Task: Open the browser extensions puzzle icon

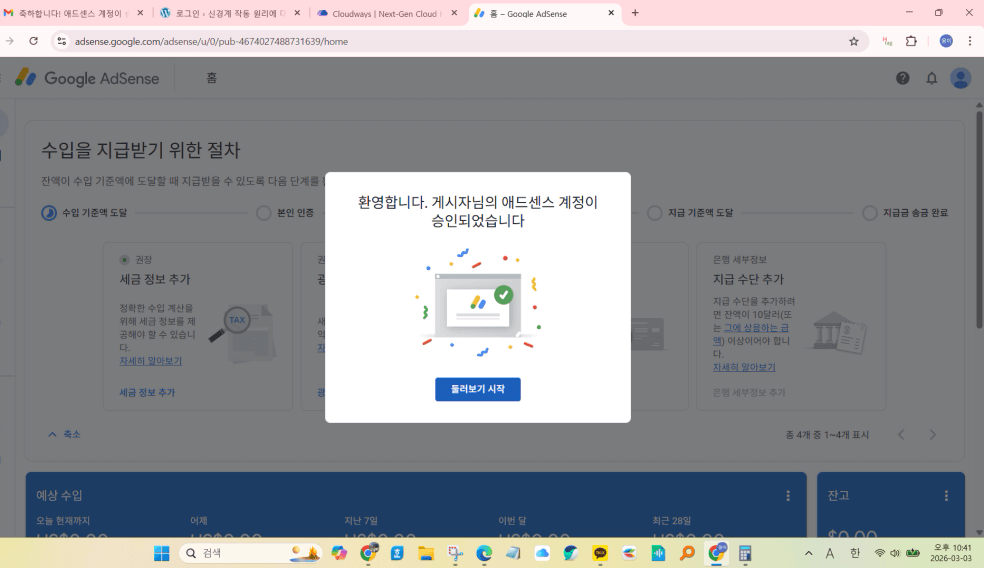Action: coord(911,41)
